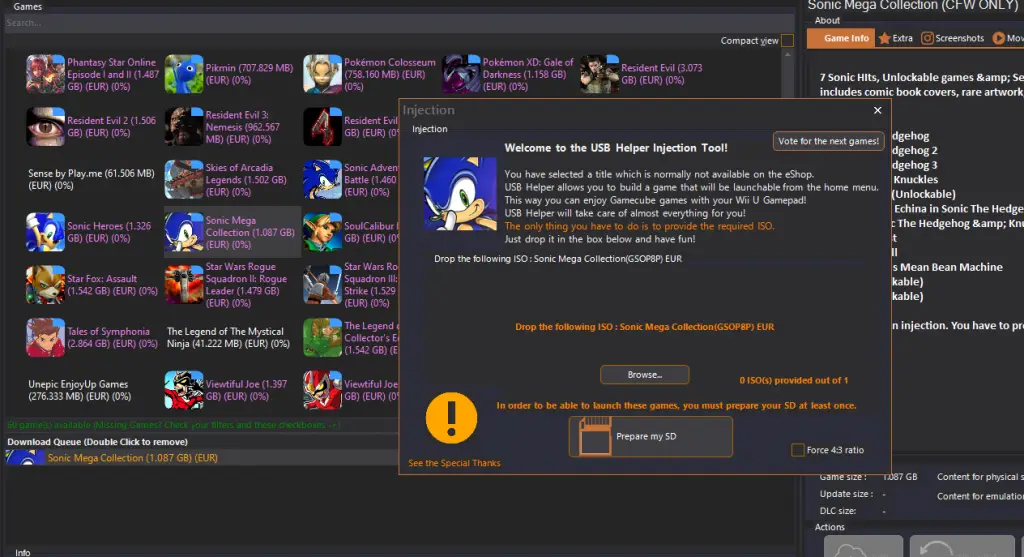Open the Extra tab

tap(896, 39)
